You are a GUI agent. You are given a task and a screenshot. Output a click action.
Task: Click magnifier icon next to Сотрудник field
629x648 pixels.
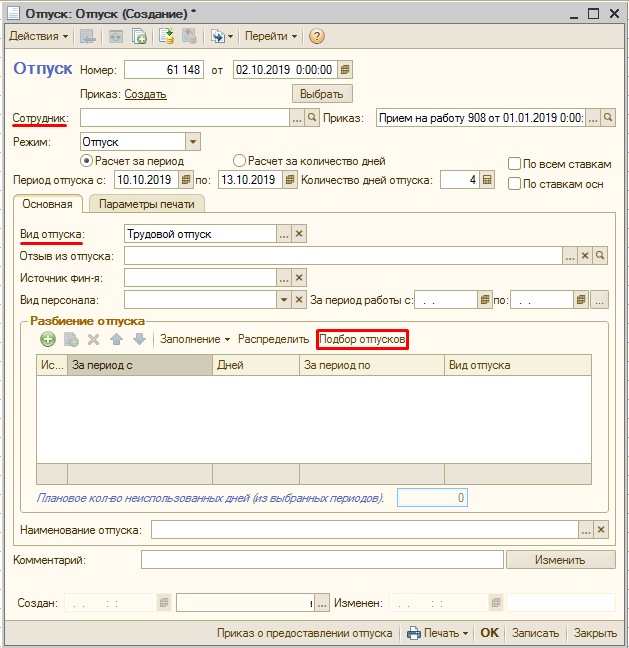[312, 118]
